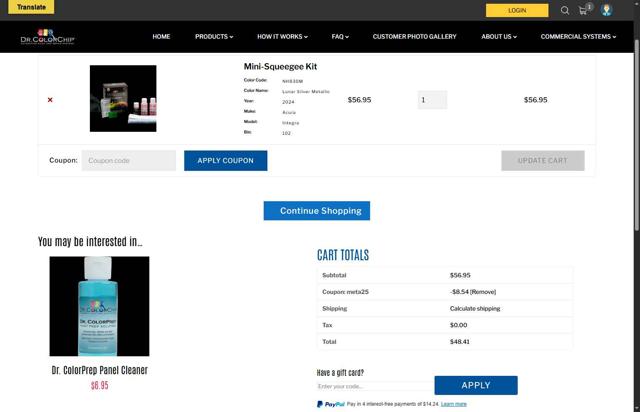Click the Continue Shopping button
Image resolution: width=640 pixels, height=412 pixels.
[317, 211]
